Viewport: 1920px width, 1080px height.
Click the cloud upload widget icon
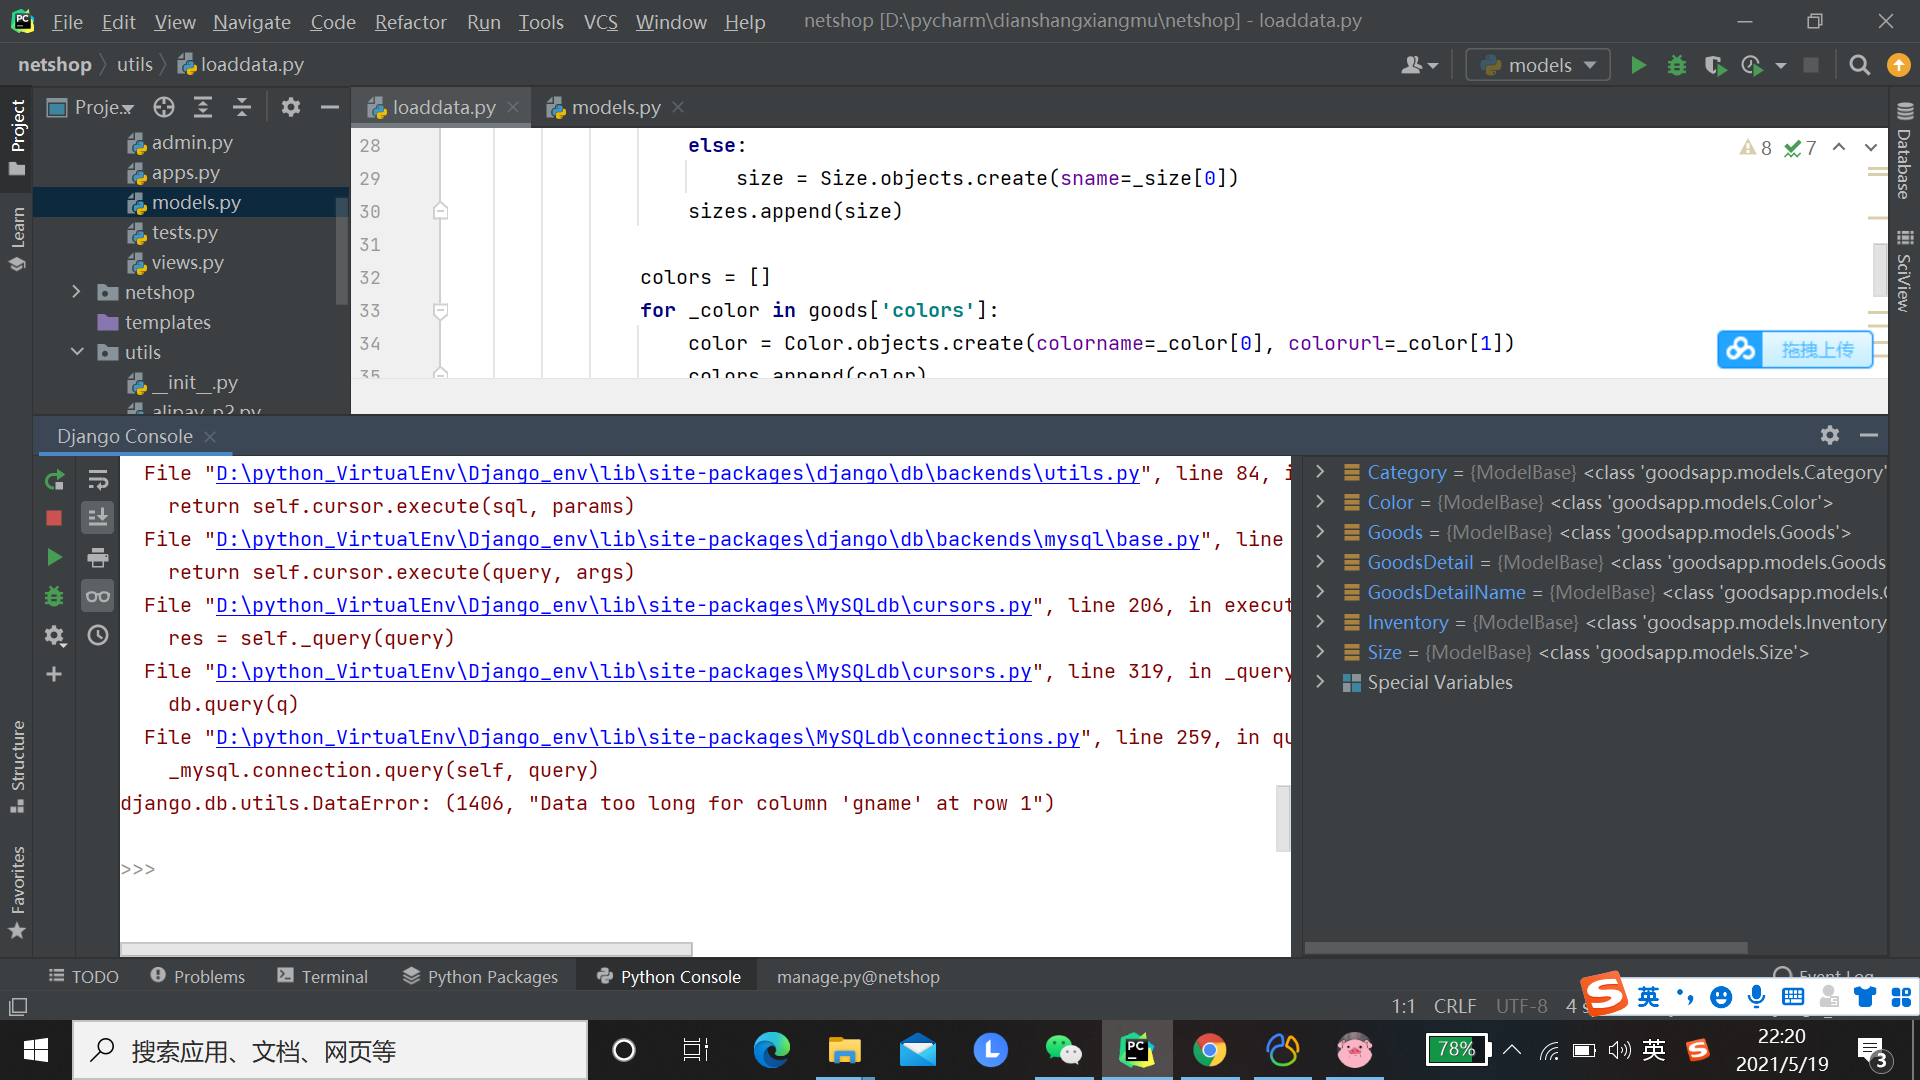pos(1741,349)
